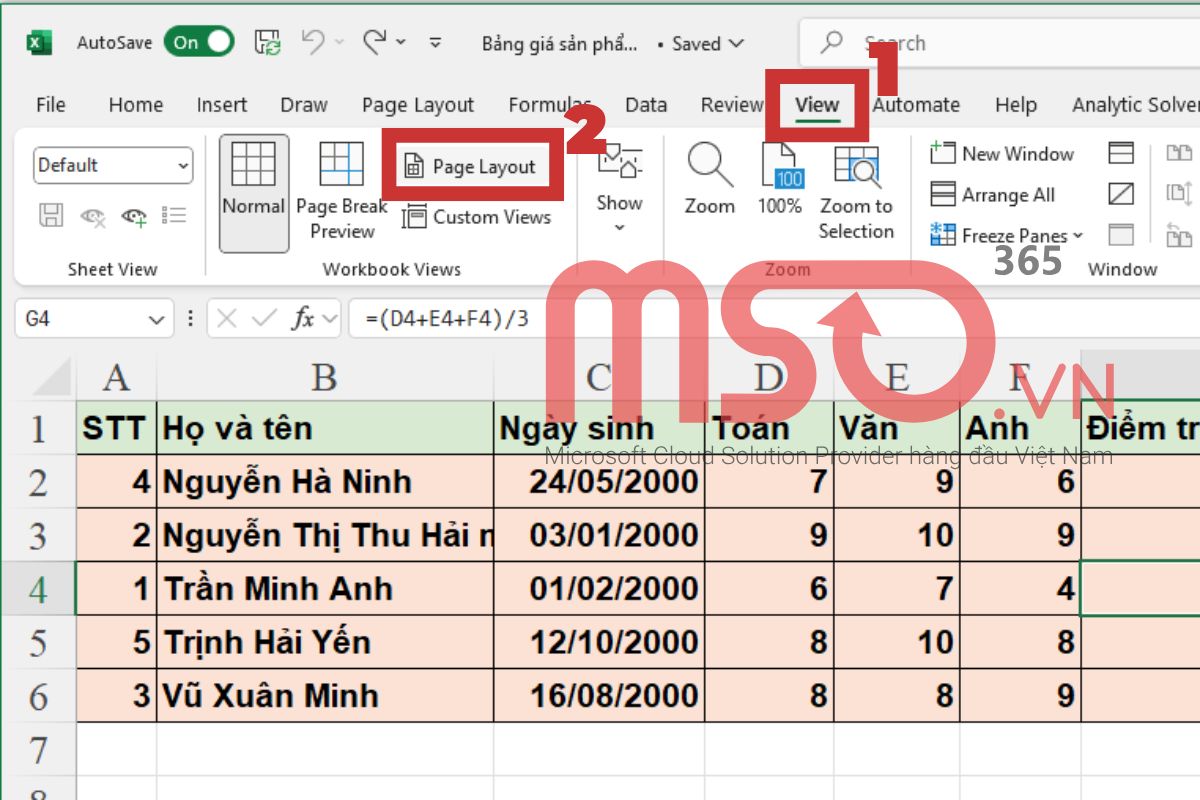Click cell 'Họ và tên'
The image size is (1200, 800).
[x=326, y=428]
